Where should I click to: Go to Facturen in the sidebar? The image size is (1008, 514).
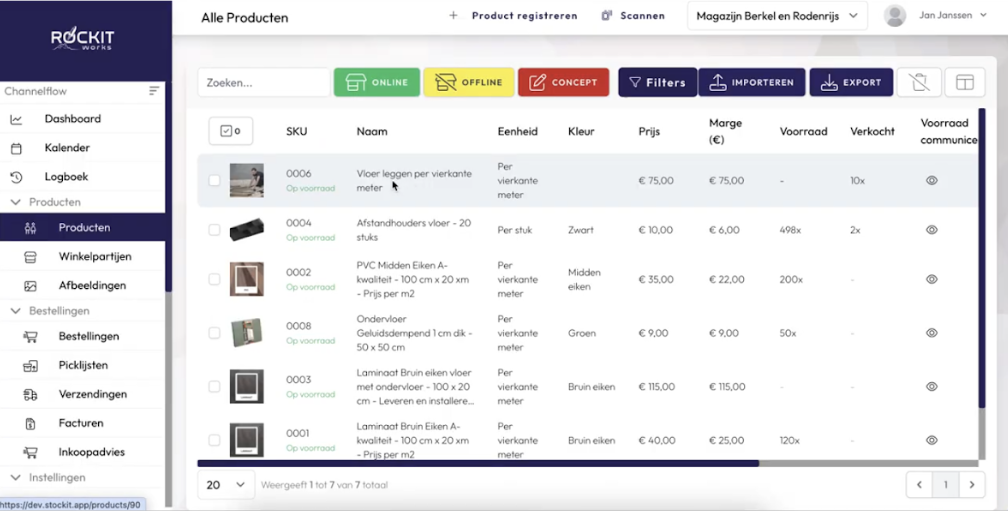coord(80,423)
